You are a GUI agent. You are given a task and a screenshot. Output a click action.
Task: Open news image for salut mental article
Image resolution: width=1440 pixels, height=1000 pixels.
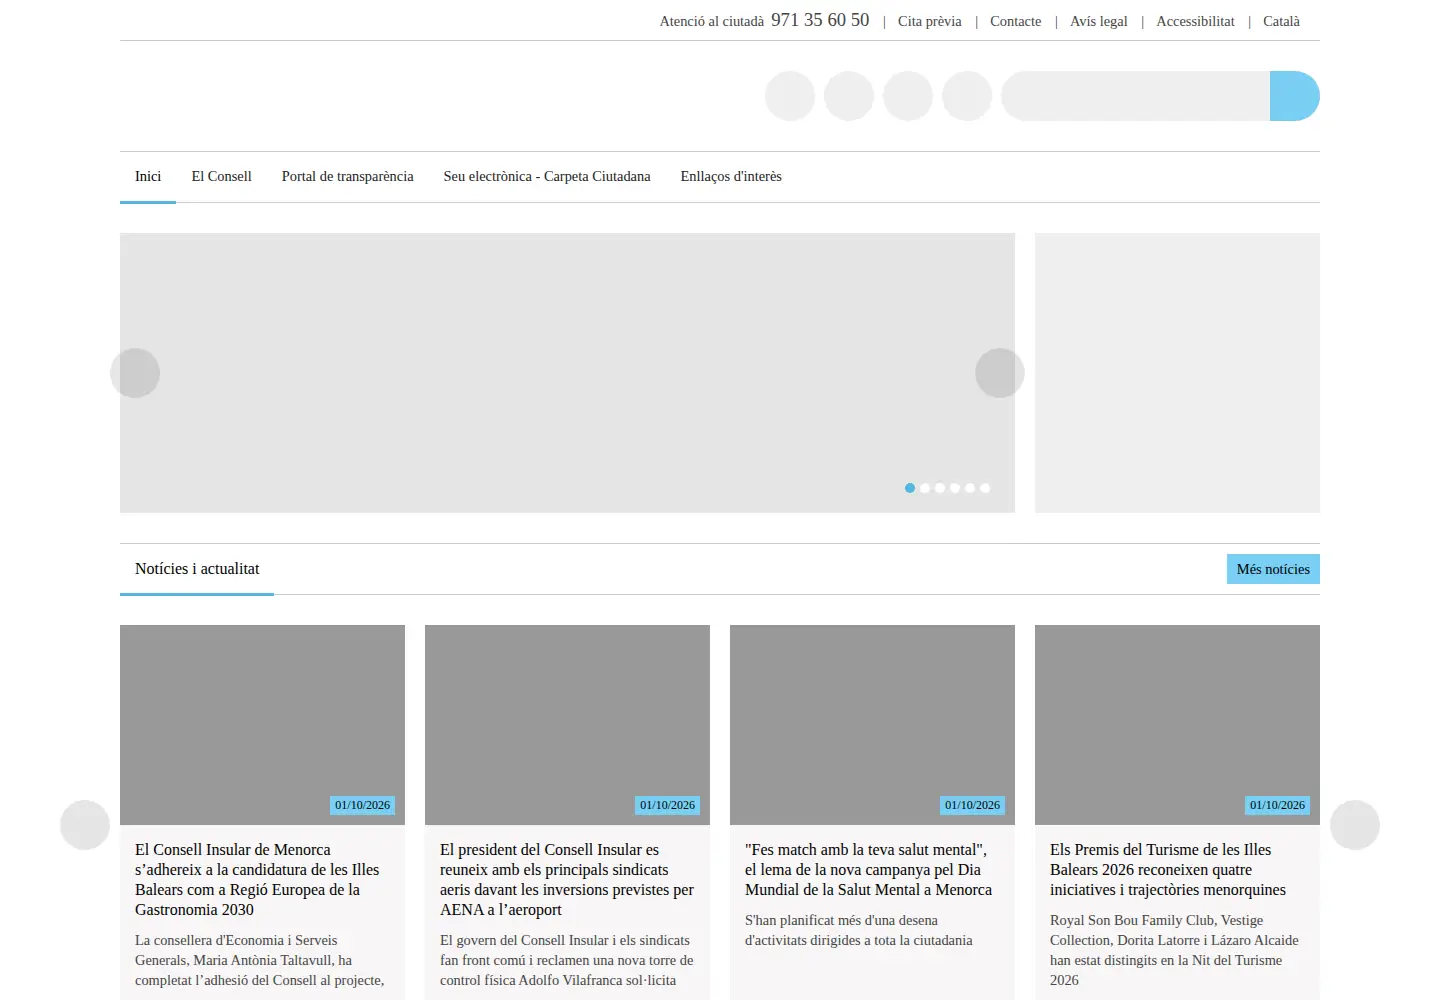872,725
